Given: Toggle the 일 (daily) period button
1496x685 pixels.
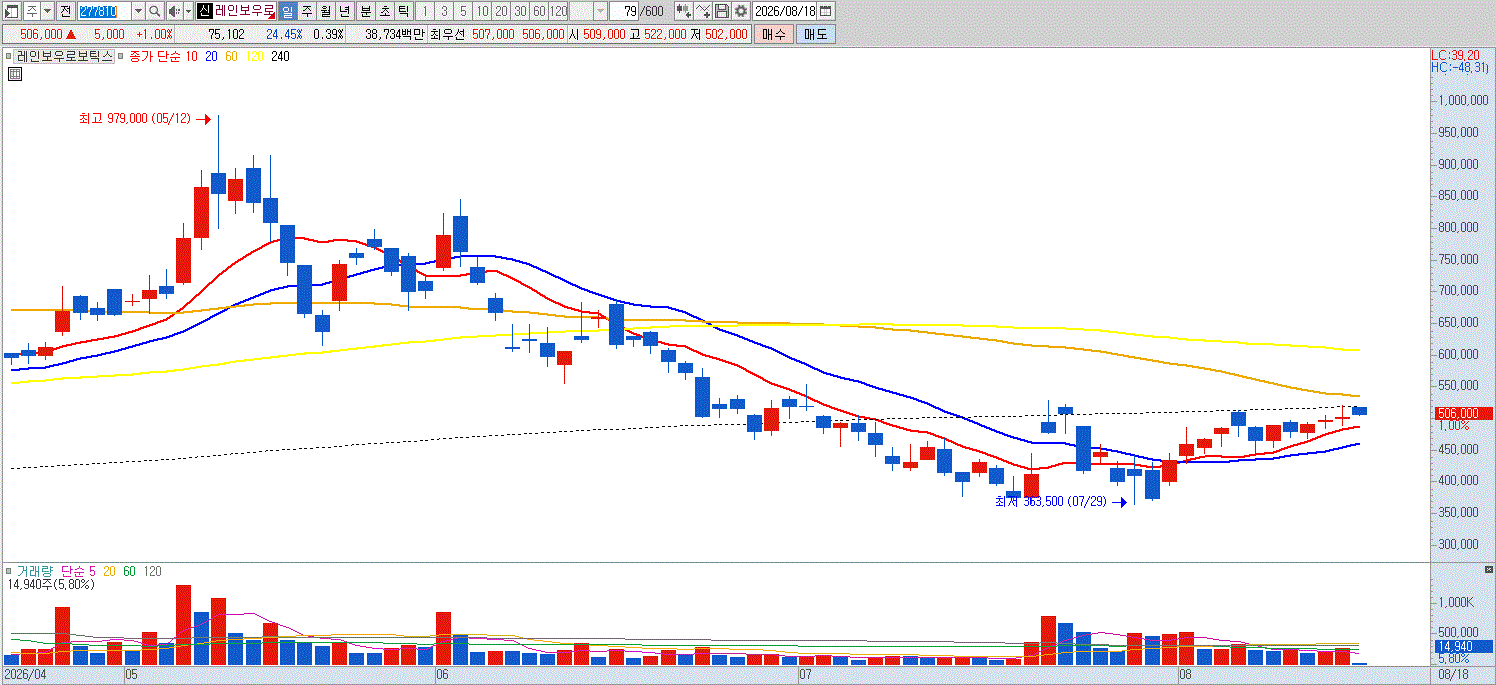Looking at the screenshot, I should 287,11.
